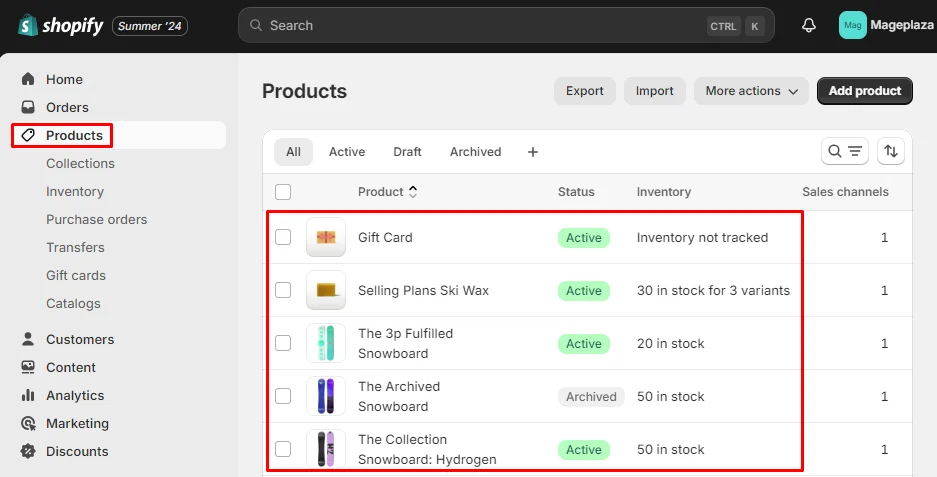Expand the More actions dropdown
The height and width of the screenshot is (477, 937).
[x=751, y=91]
